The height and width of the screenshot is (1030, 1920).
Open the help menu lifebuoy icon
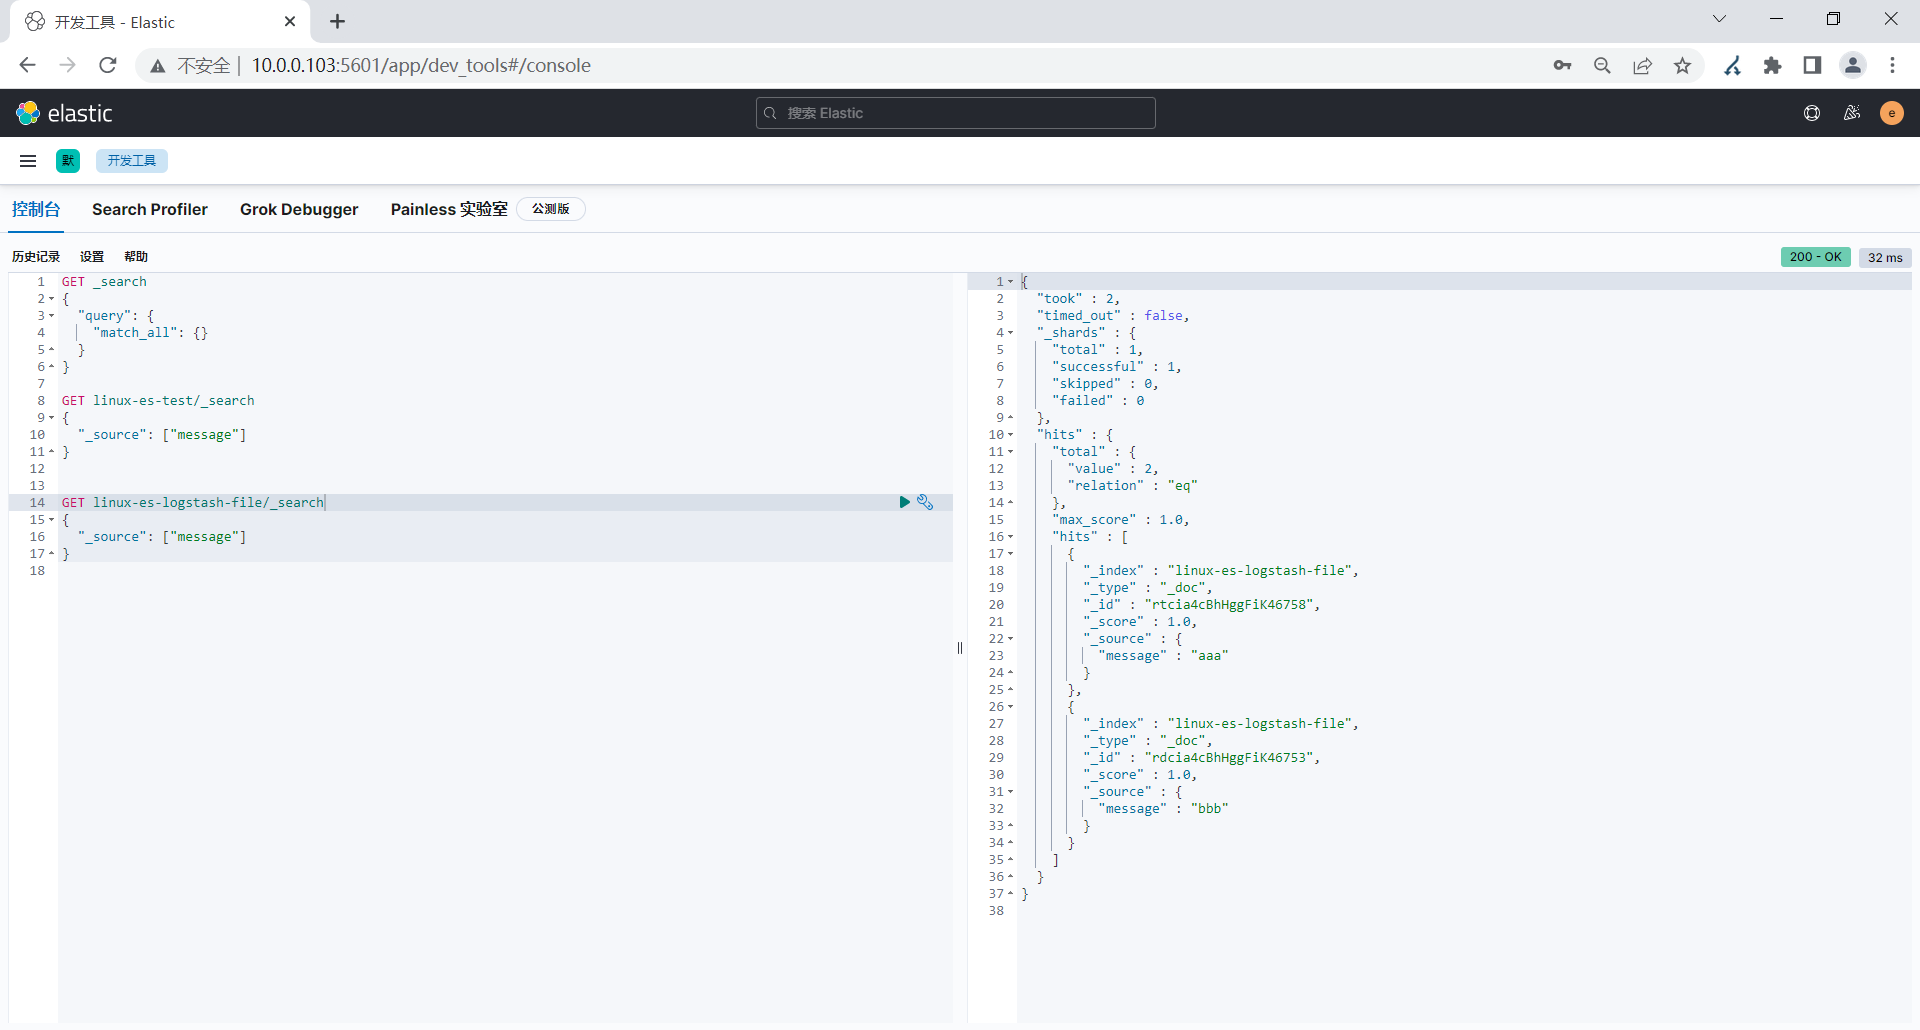click(x=1811, y=113)
